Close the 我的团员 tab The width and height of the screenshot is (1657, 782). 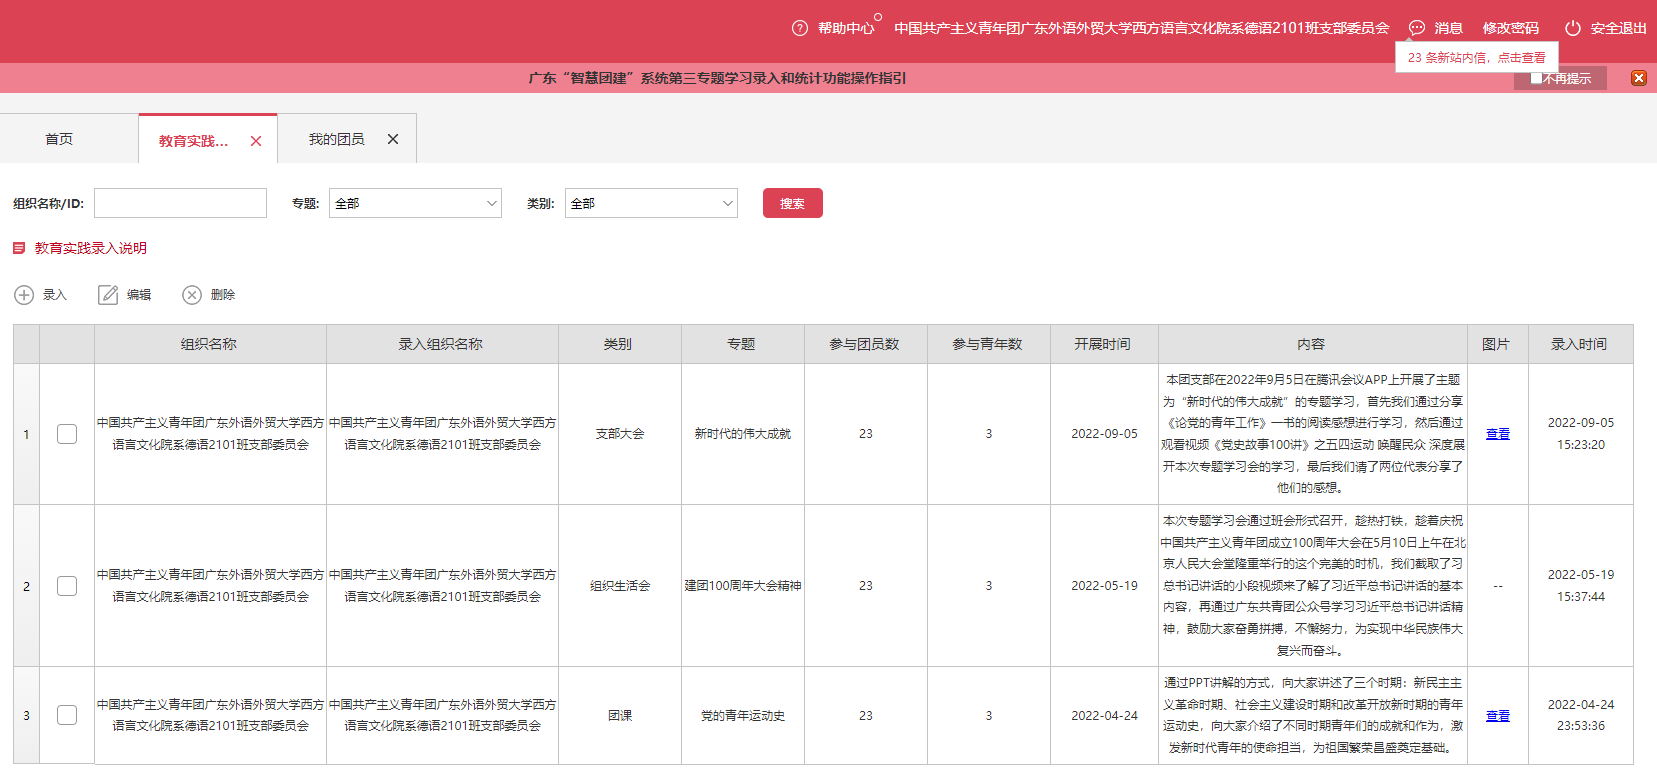point(393,139)
